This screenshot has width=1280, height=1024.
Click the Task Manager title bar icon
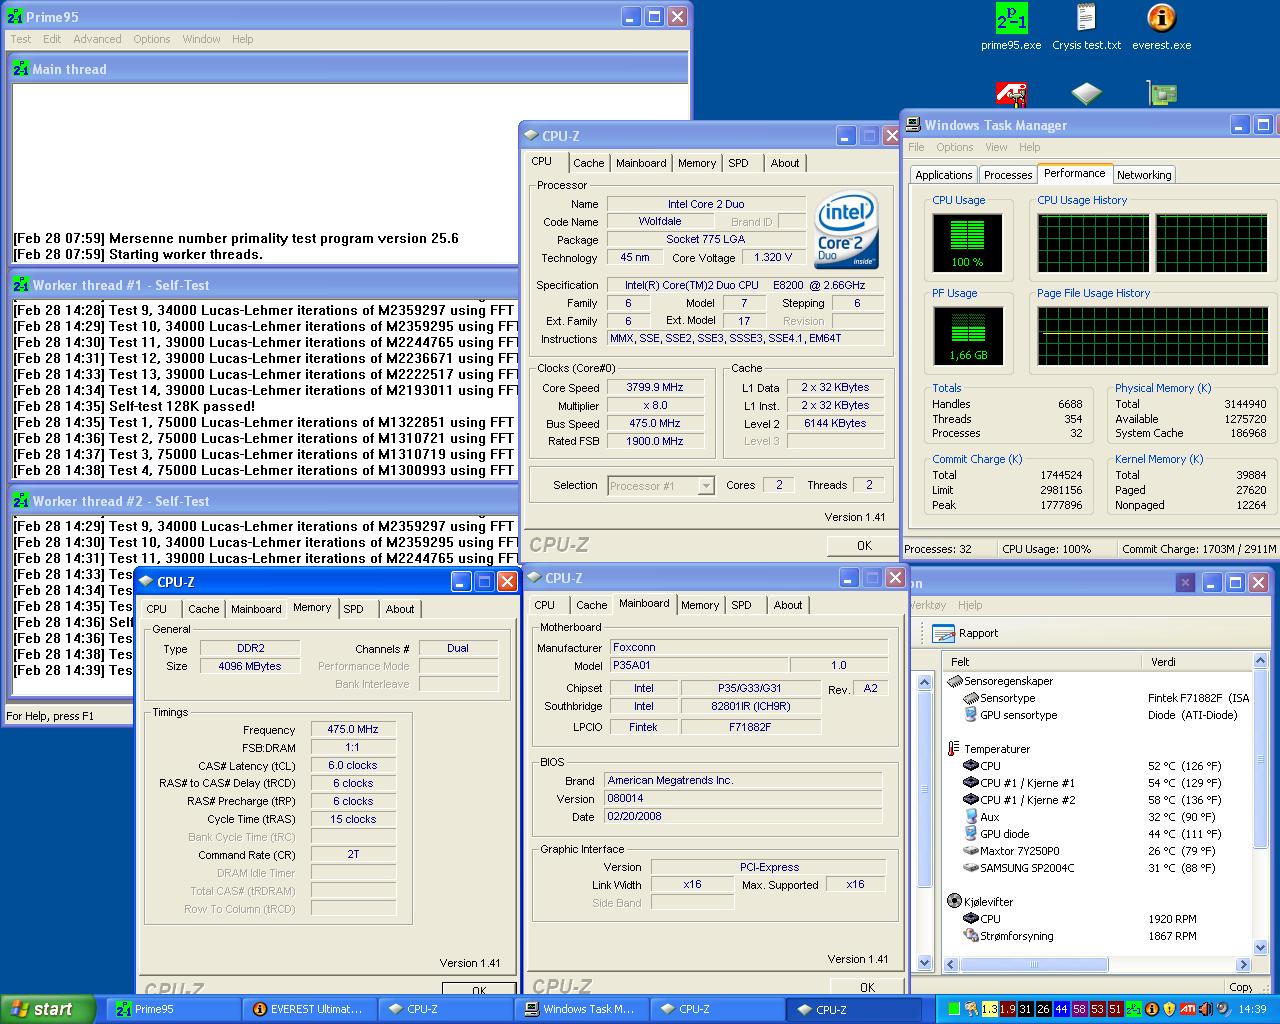(x=913, y=125)
